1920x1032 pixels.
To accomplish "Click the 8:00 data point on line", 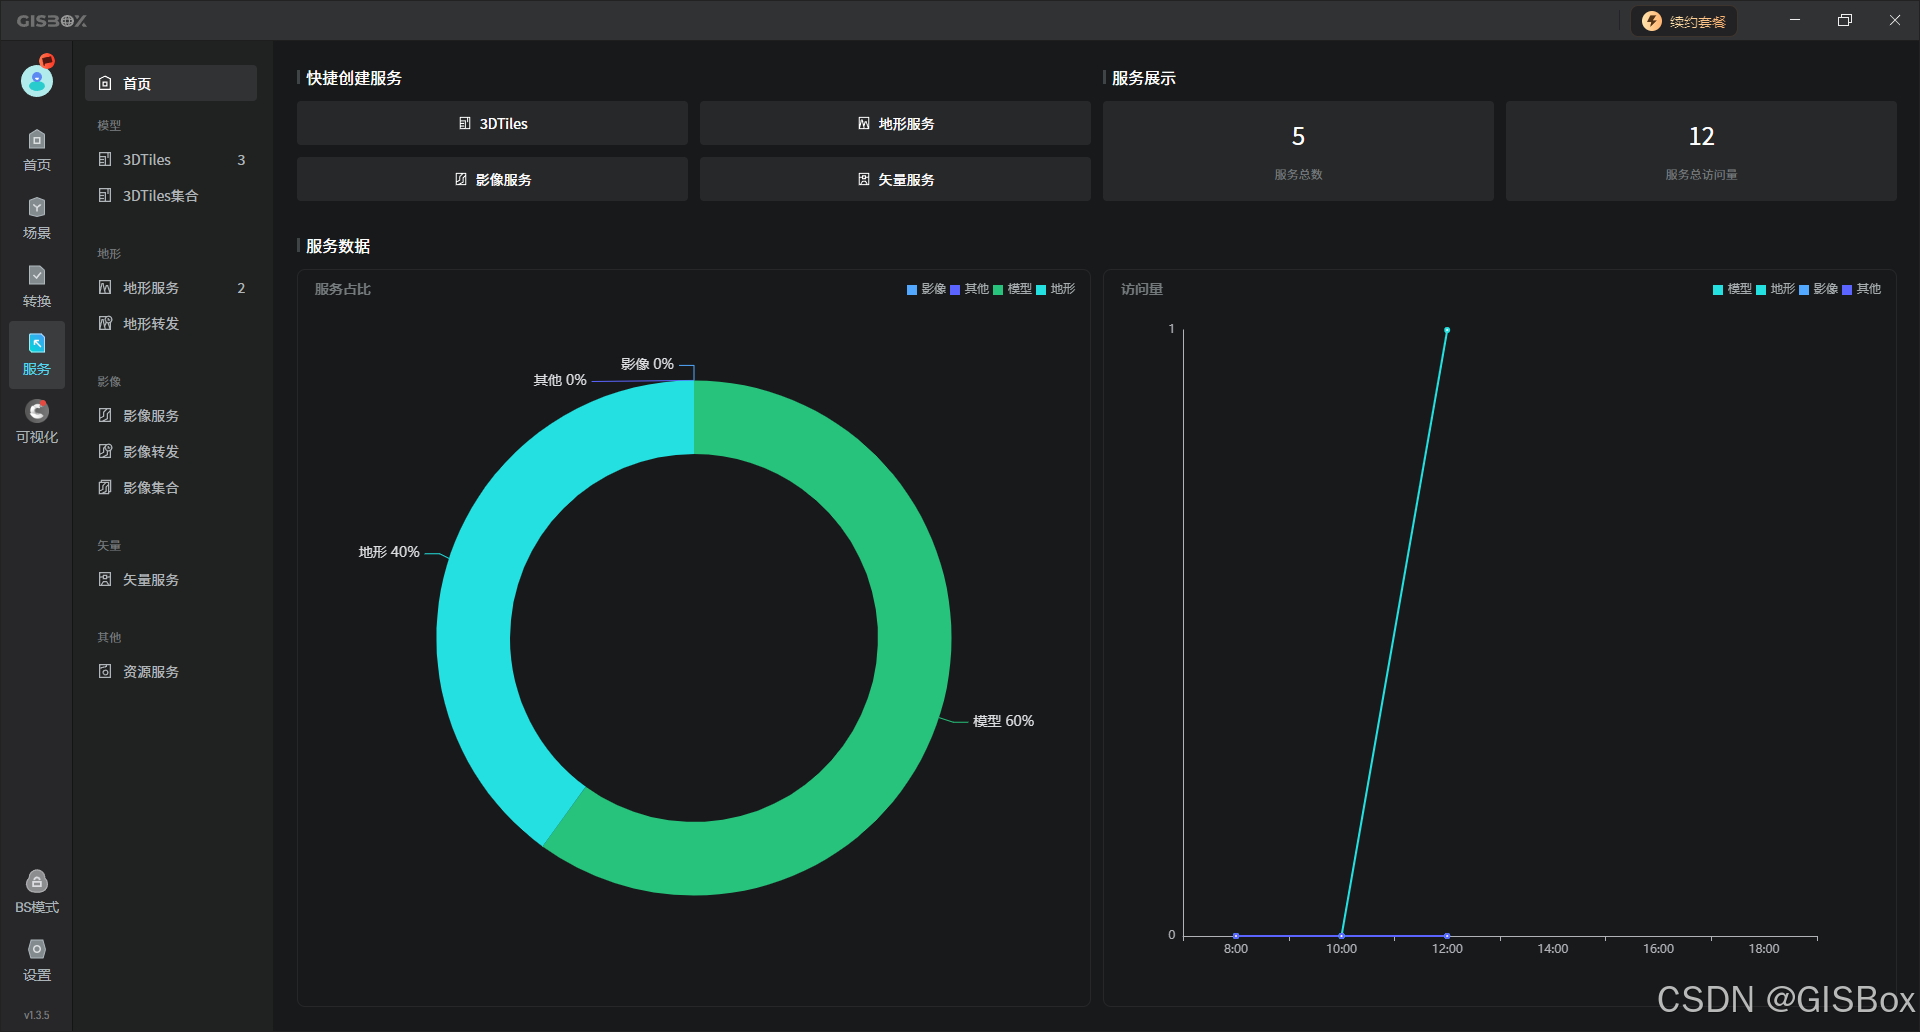I will click(1236, 936).
